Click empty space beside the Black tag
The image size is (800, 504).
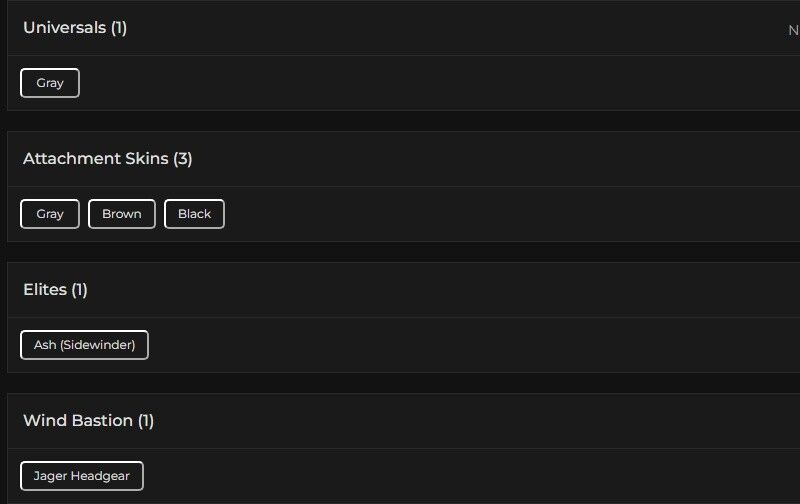coord(450,214)
